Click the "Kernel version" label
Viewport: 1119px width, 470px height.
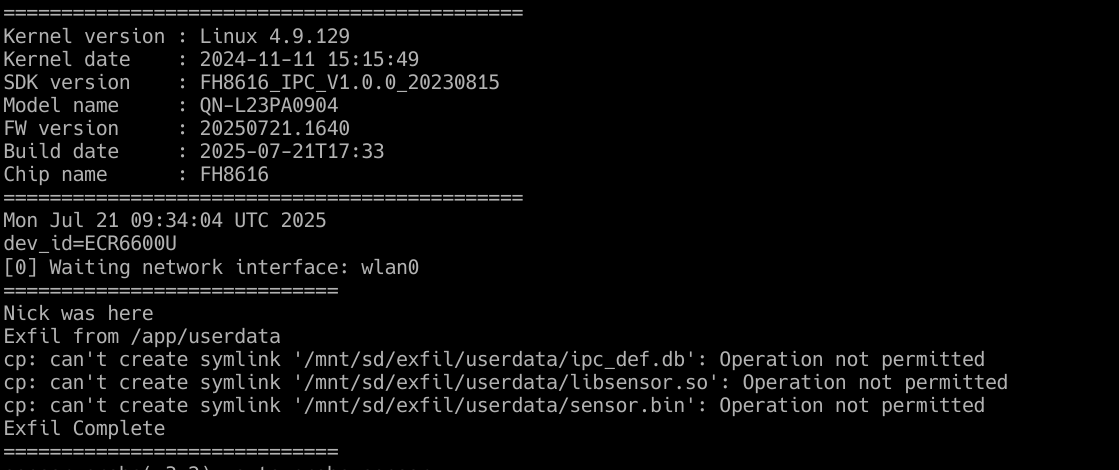tap(84, 36)
